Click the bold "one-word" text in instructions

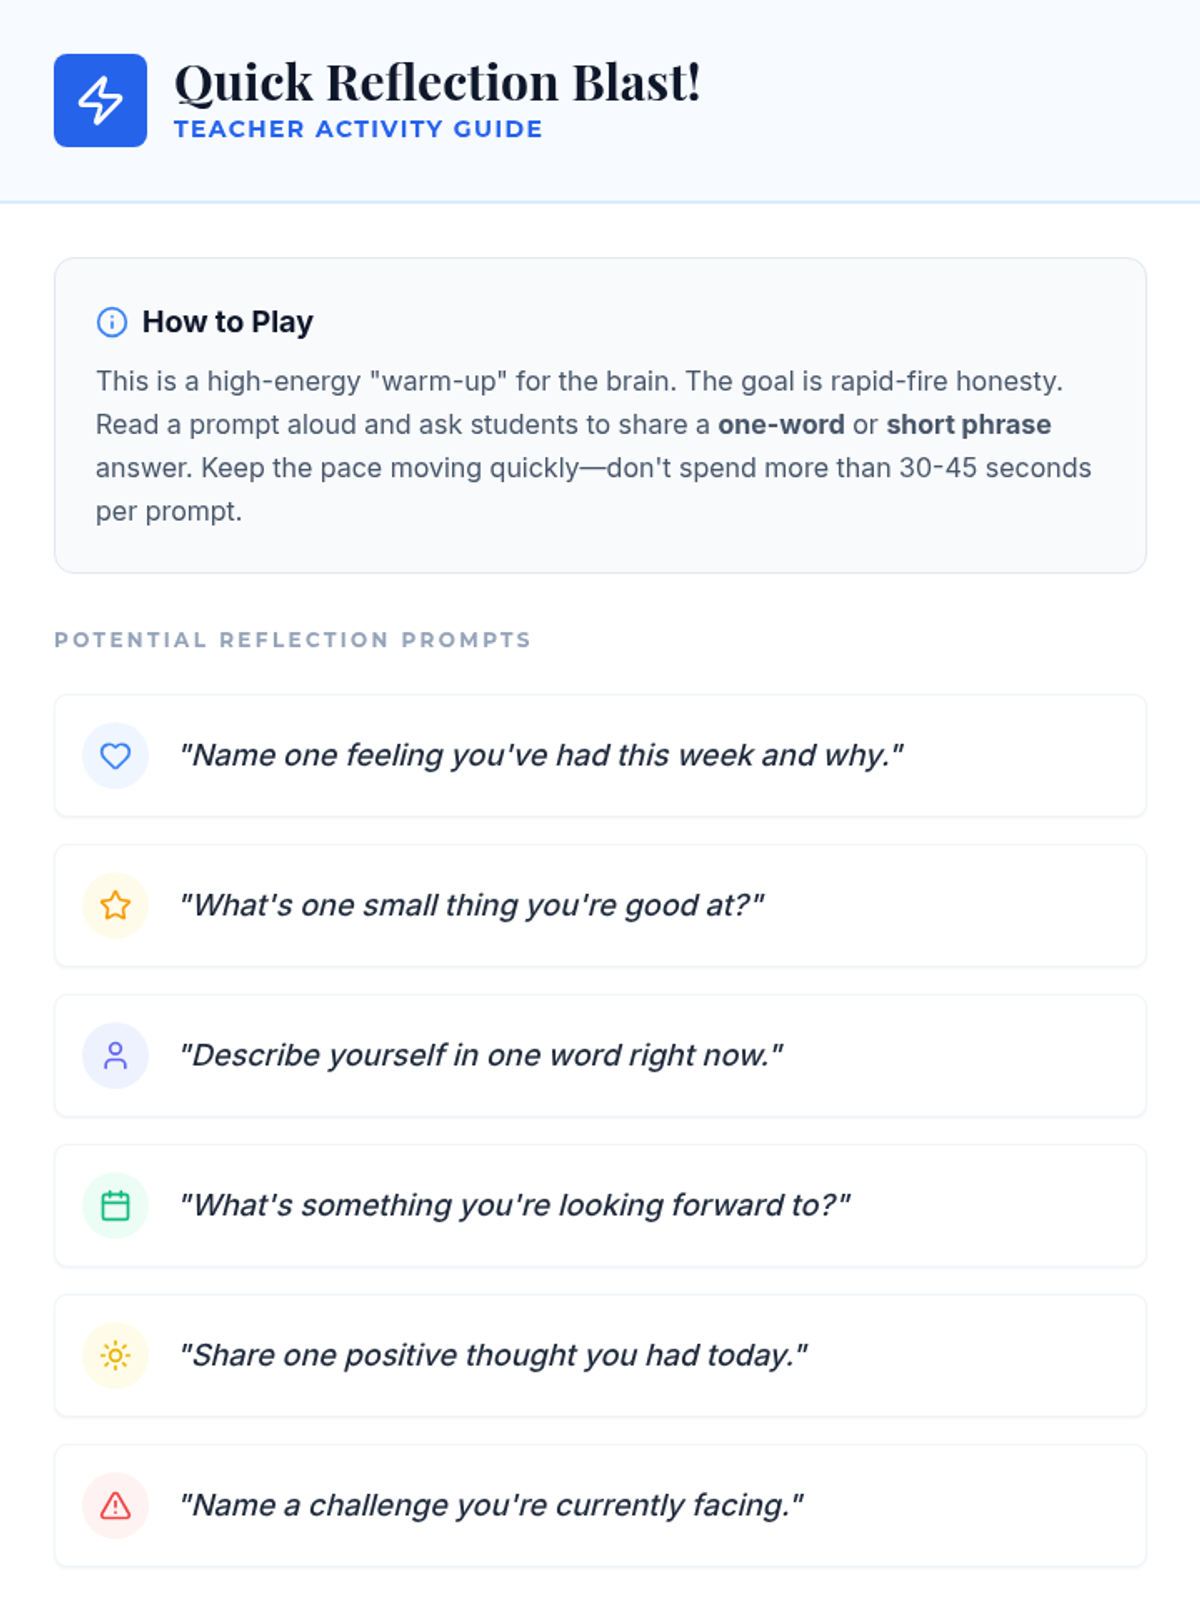(x=781, y=425)
